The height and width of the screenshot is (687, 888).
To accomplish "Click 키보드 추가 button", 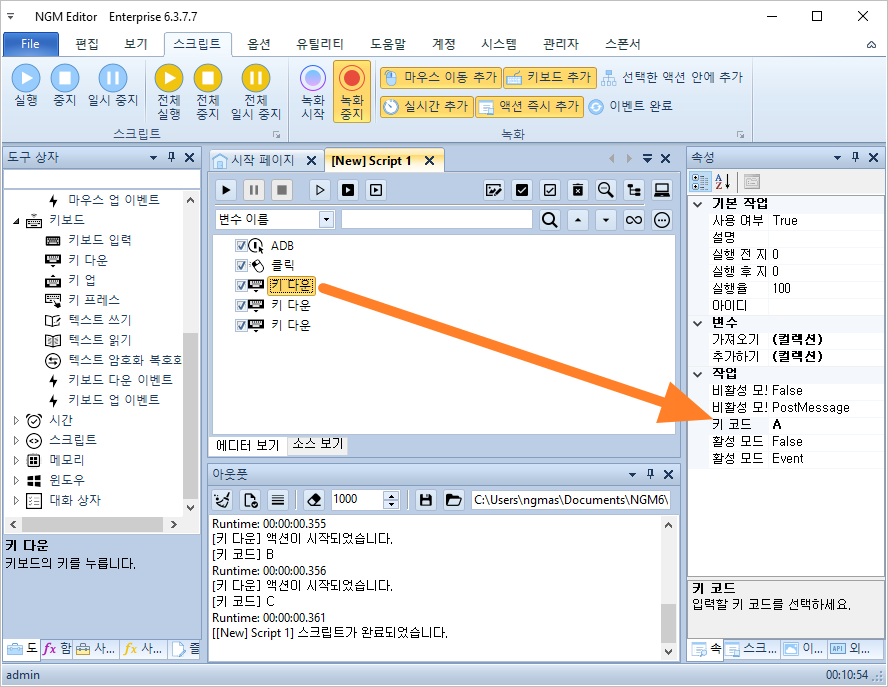I will [x=550, y=78].
